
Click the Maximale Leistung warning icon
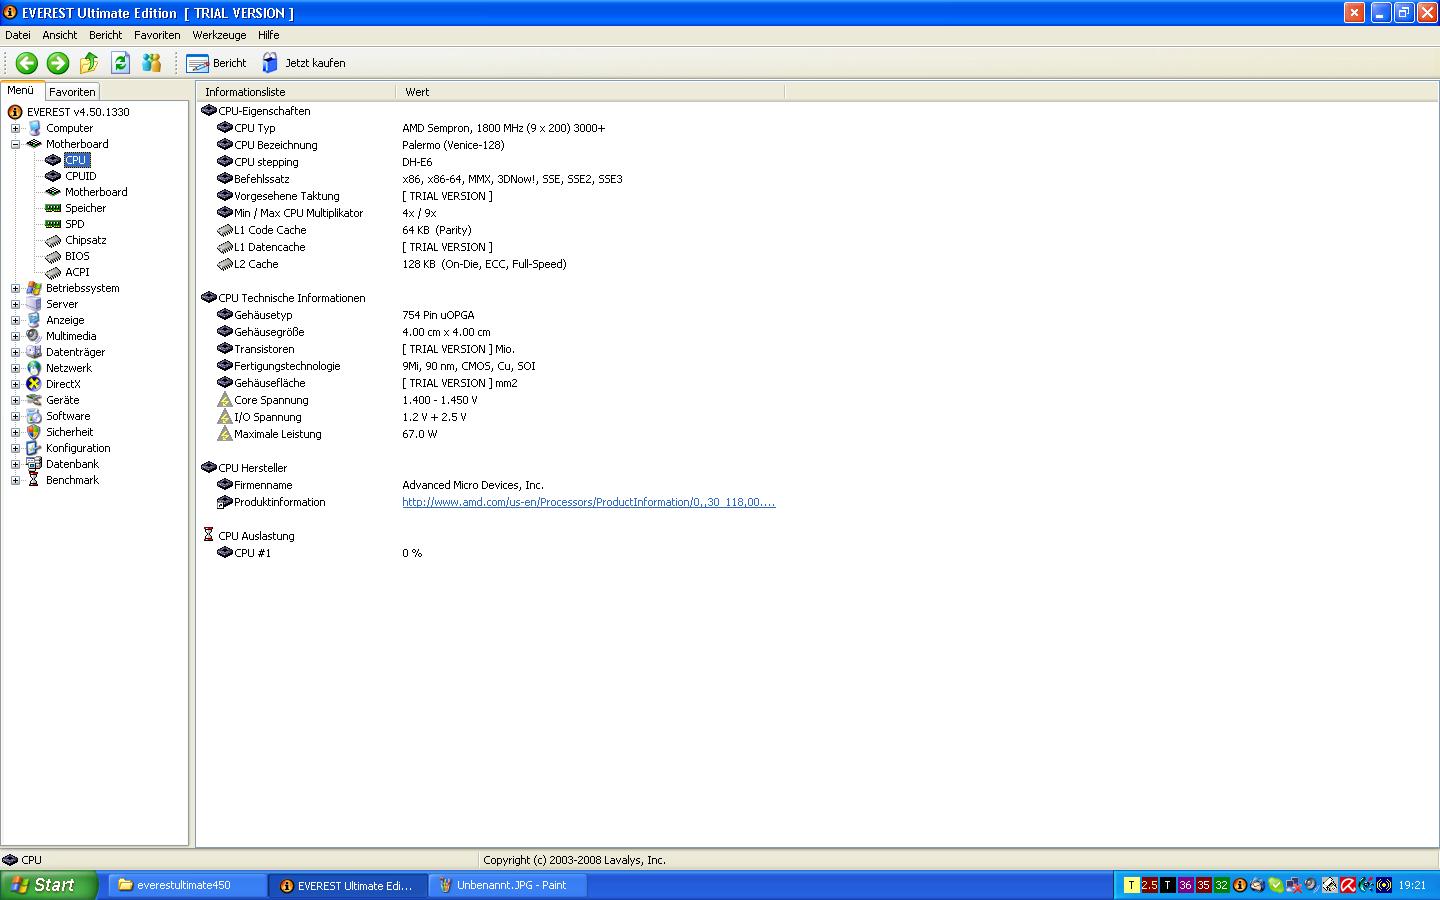[225, 434]
